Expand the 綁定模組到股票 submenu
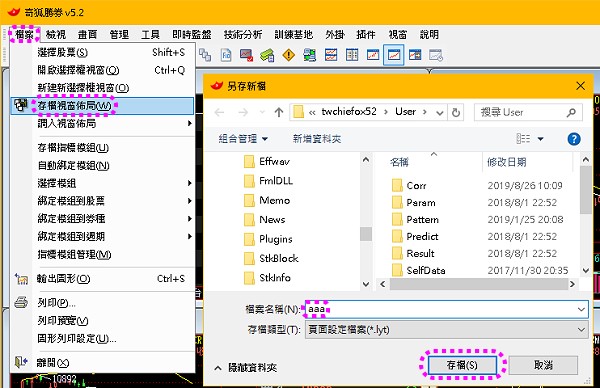This screenshot has width=600, height=388. (x=103, y=201)
